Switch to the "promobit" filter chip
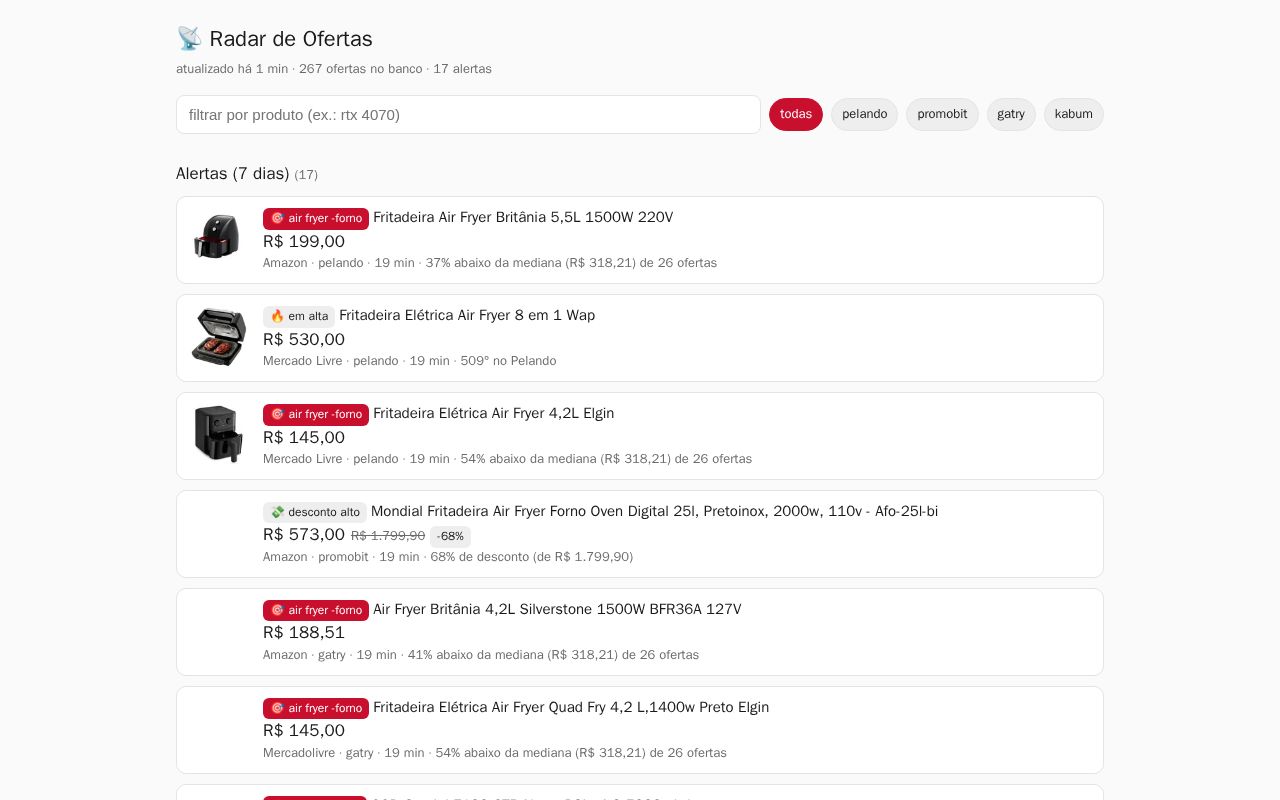 tap(942, 114)
